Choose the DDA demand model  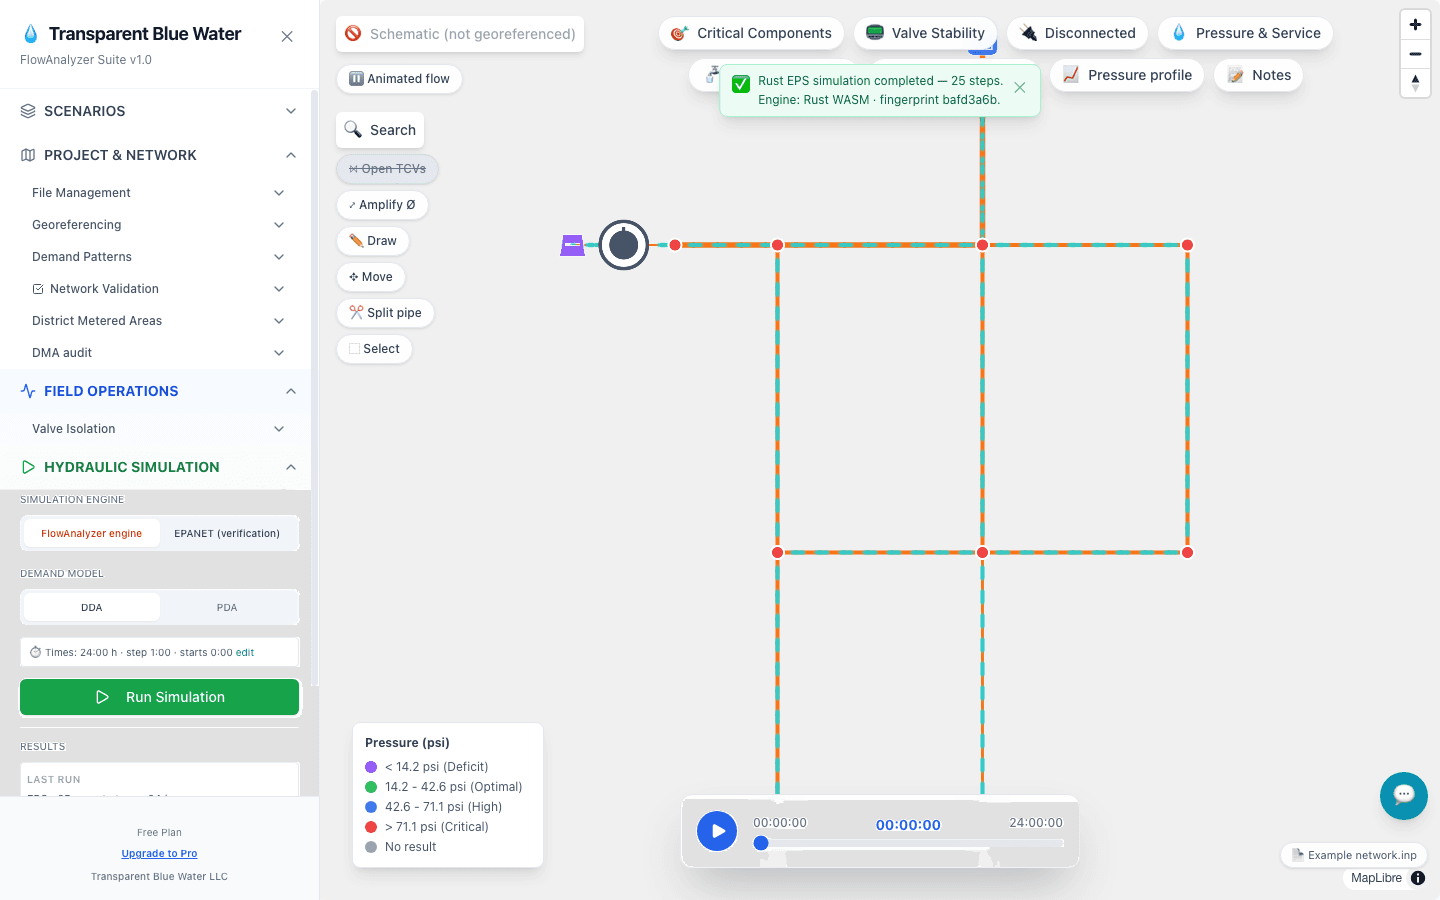tap(91, 607)
